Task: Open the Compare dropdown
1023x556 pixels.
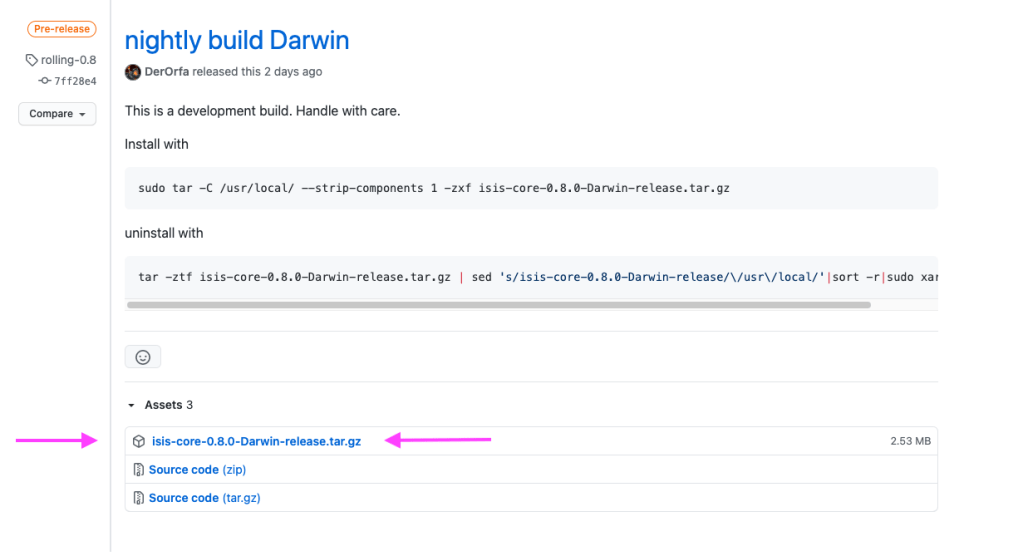Action: pyautogui.click(x=57, y=114)
